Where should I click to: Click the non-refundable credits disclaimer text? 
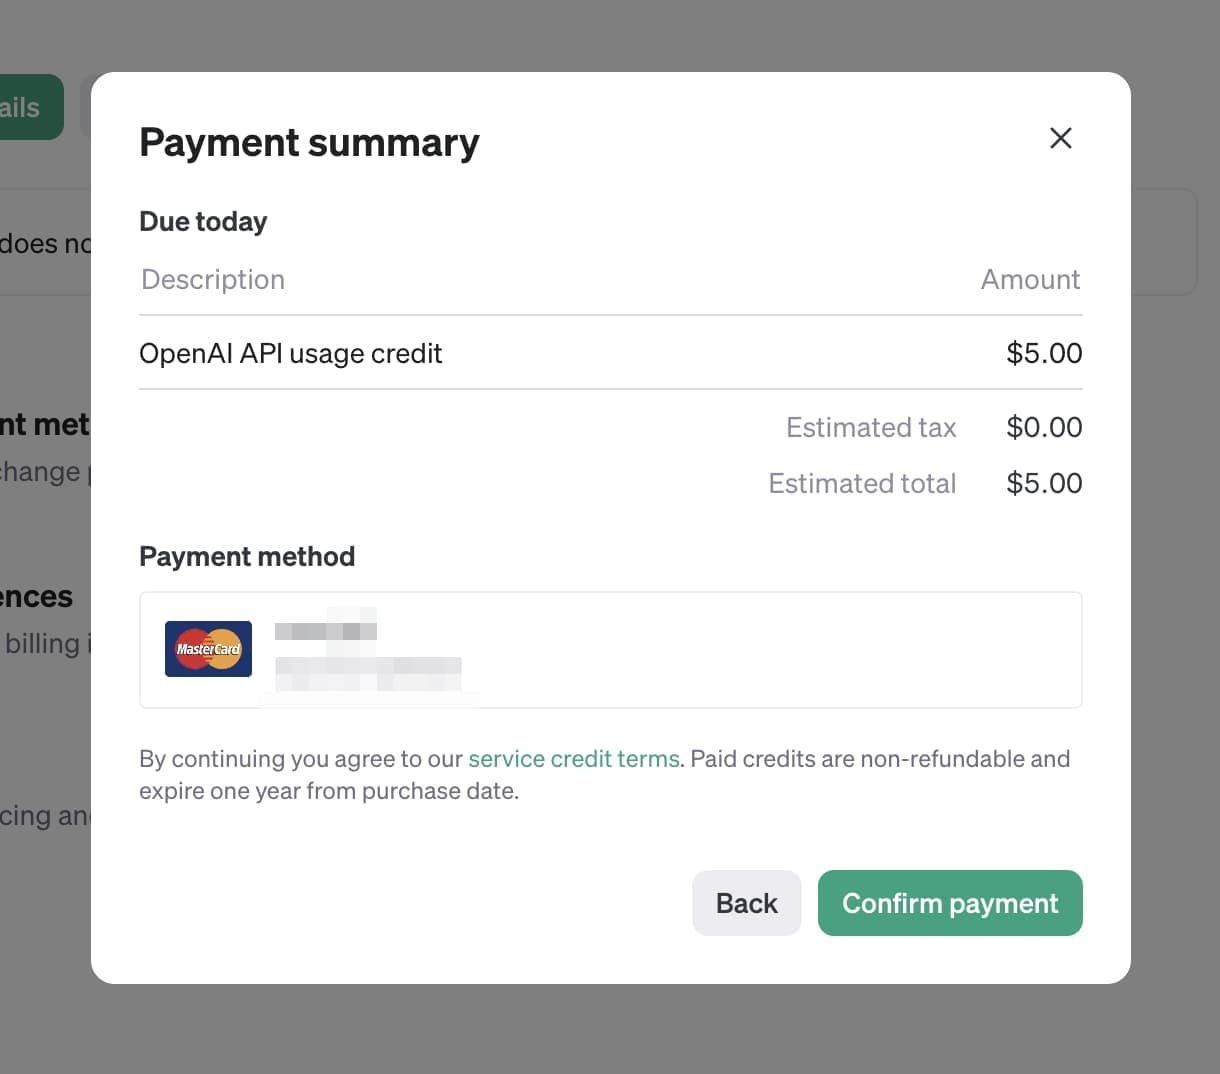pyautogui.click(x=605, y=775)
